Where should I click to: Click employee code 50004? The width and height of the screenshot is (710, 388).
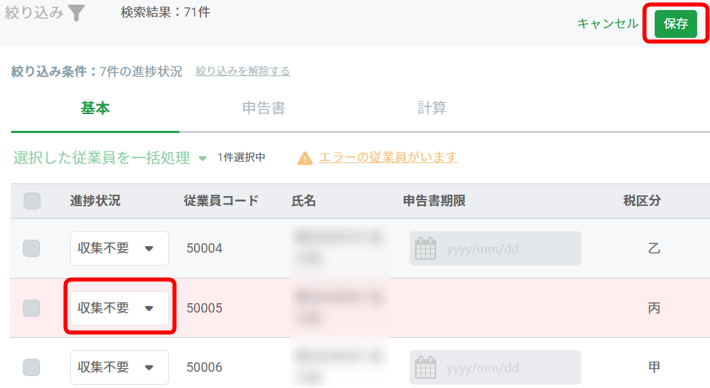pos(204,249)
